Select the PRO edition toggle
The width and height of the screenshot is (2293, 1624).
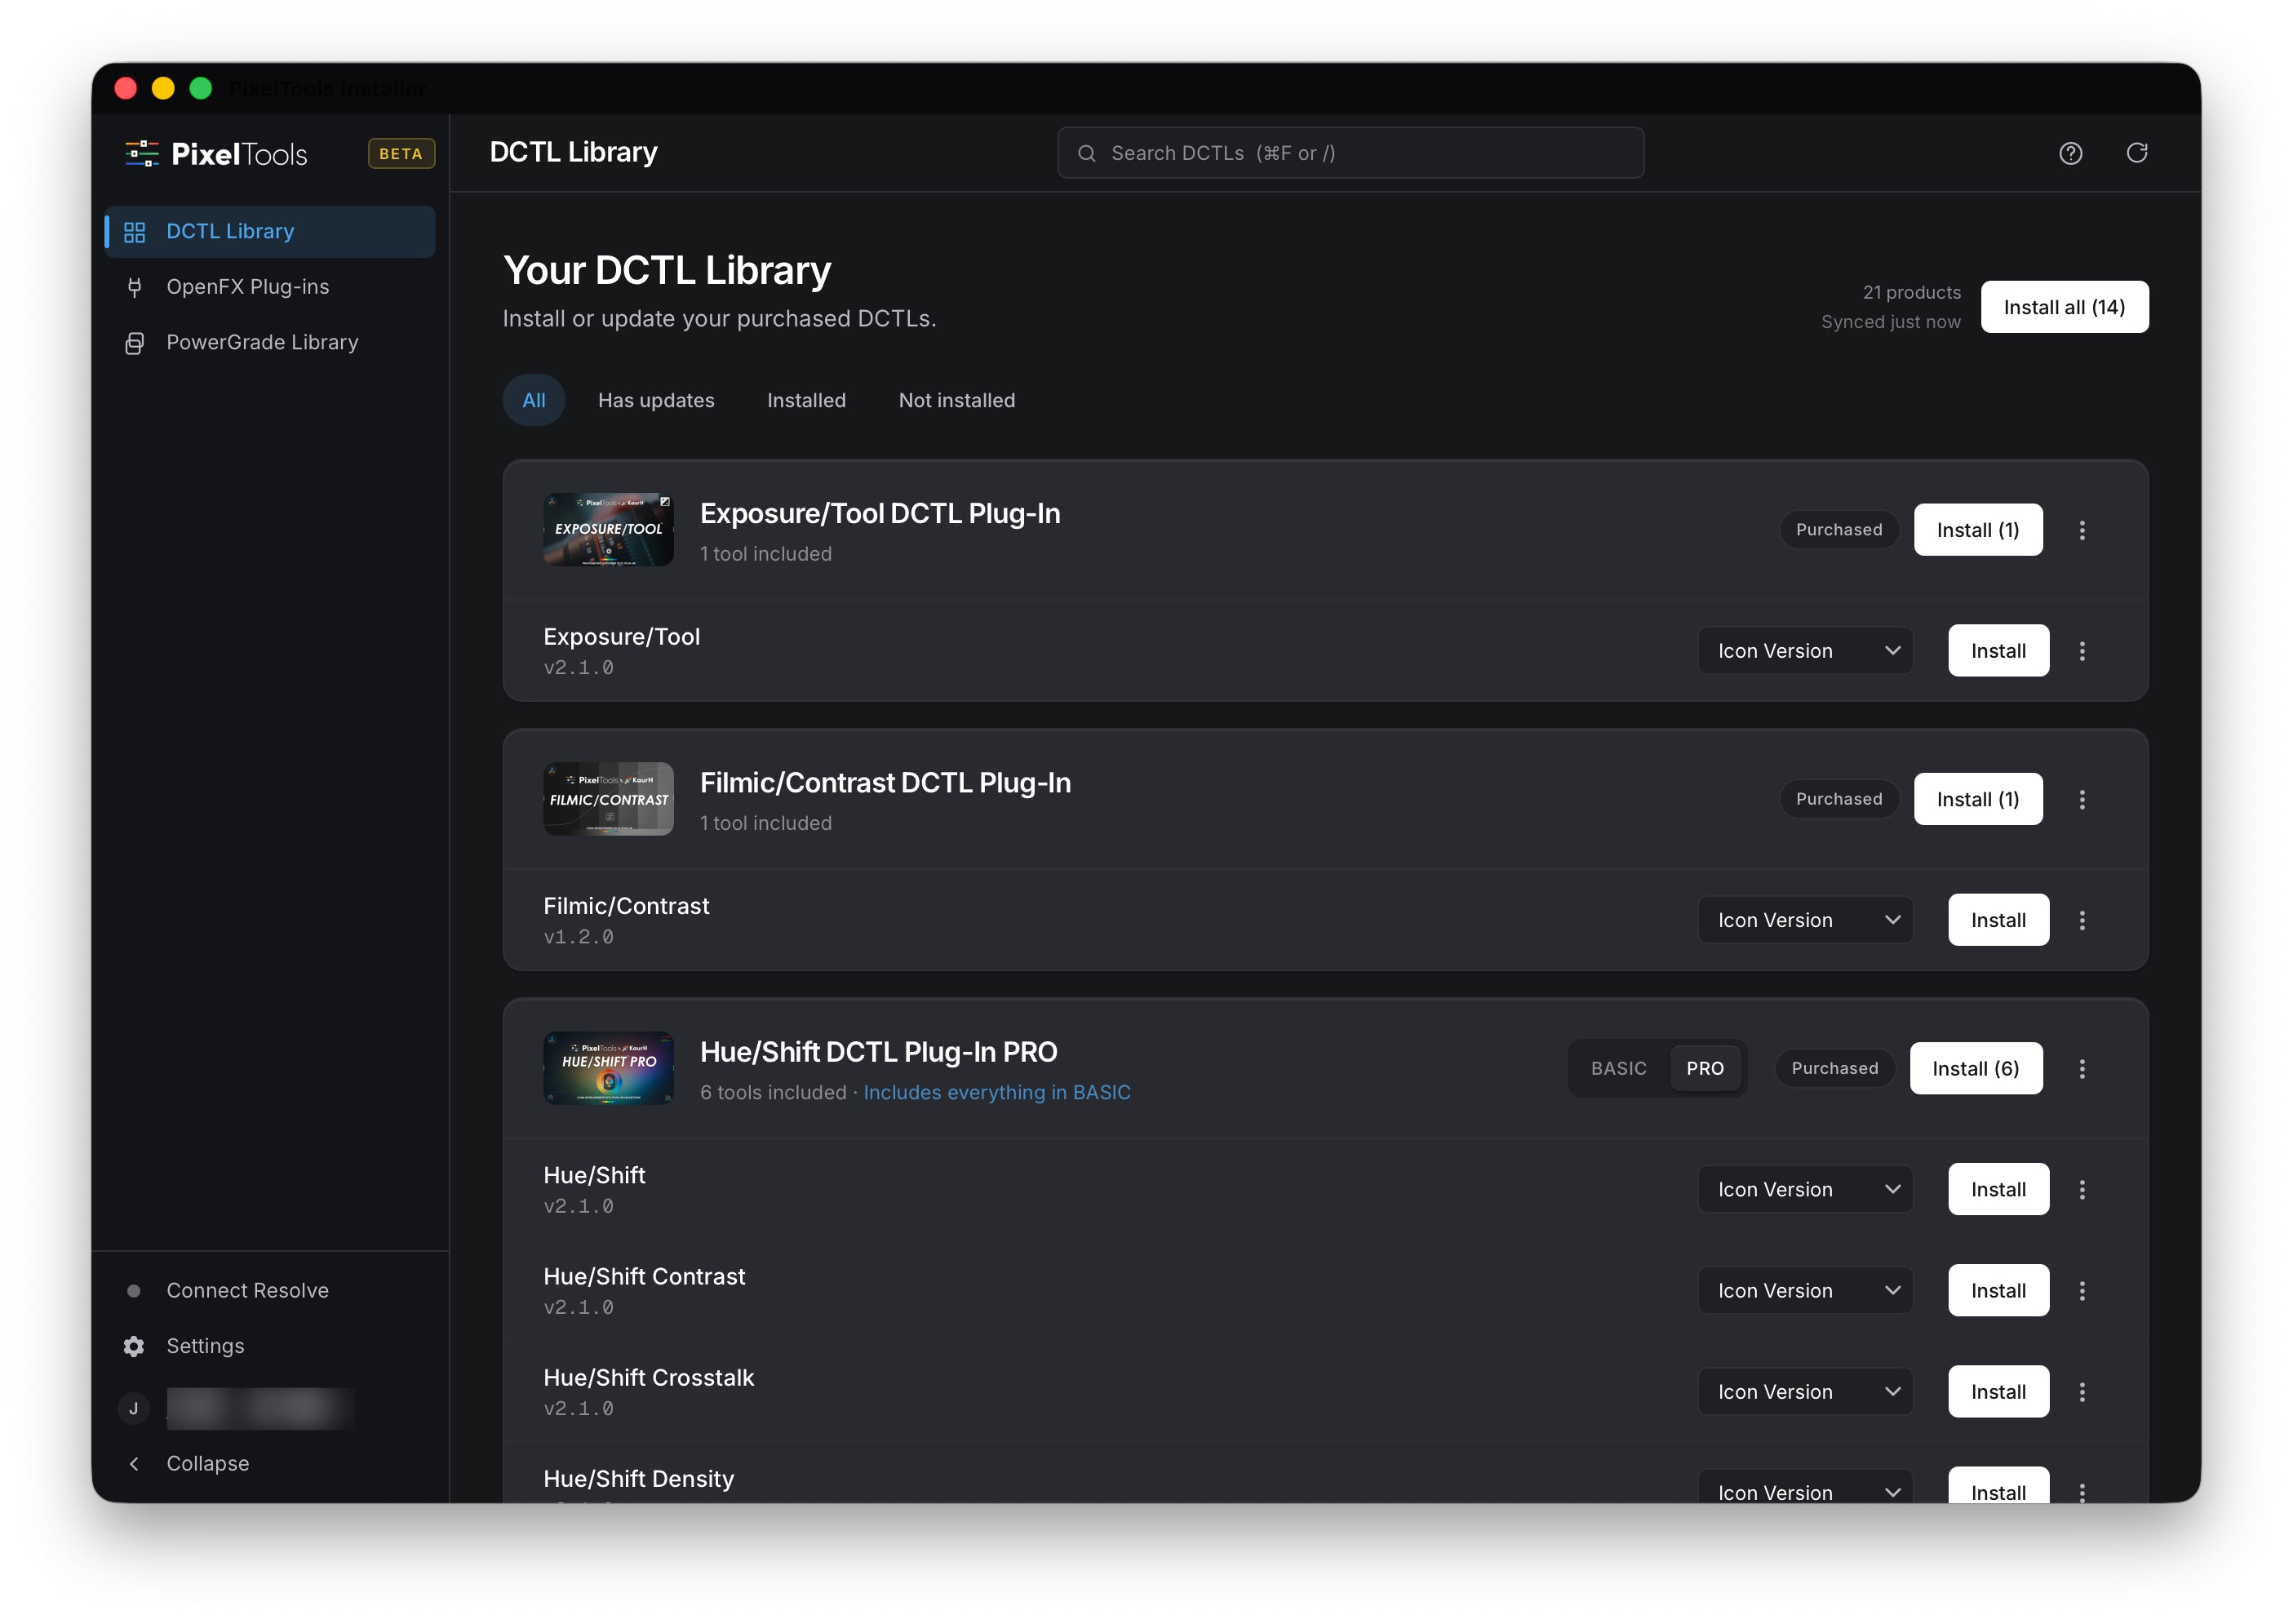pos(1705,1068)
